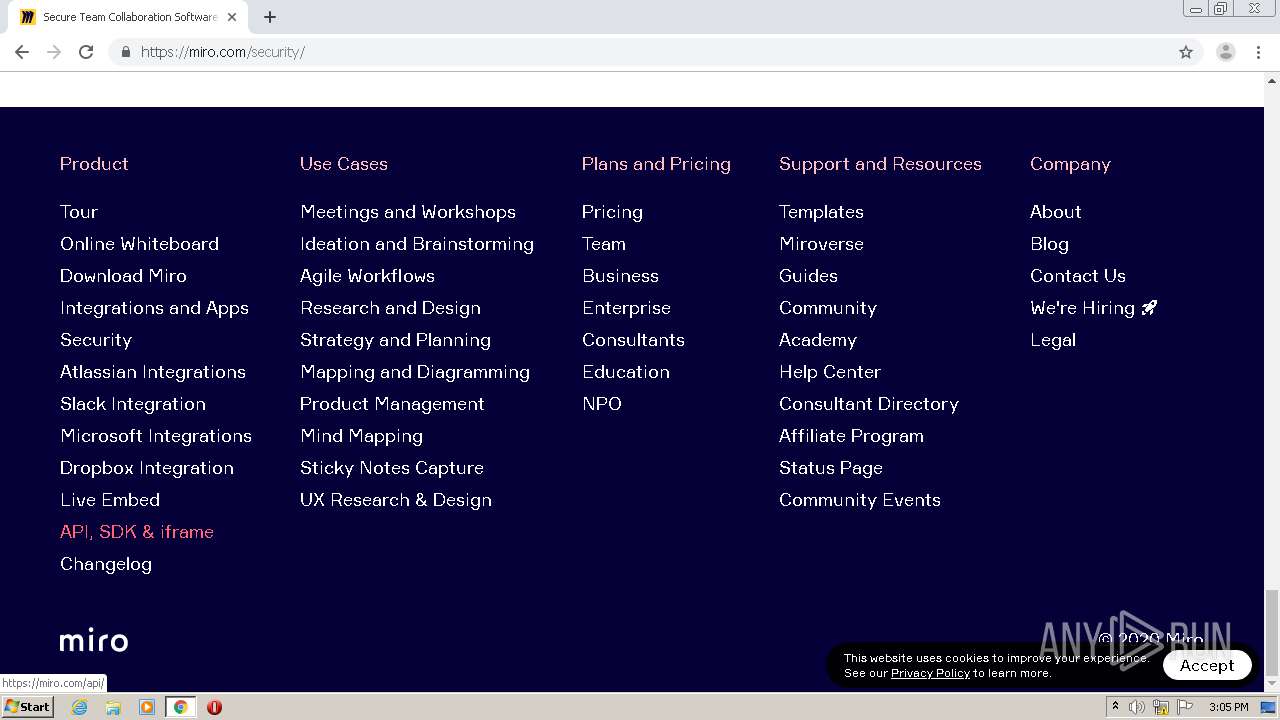Open File Explorer folder icon in taskbar
1280x720 pixels.
point(113,707)
